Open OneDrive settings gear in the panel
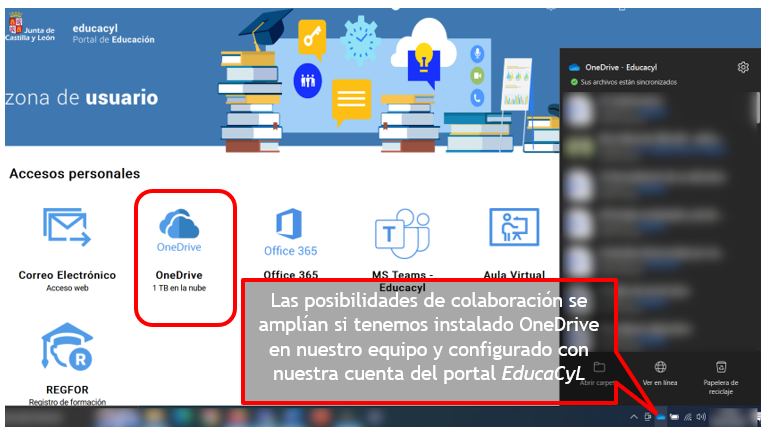Screen dimensions: 764x430 743,67
